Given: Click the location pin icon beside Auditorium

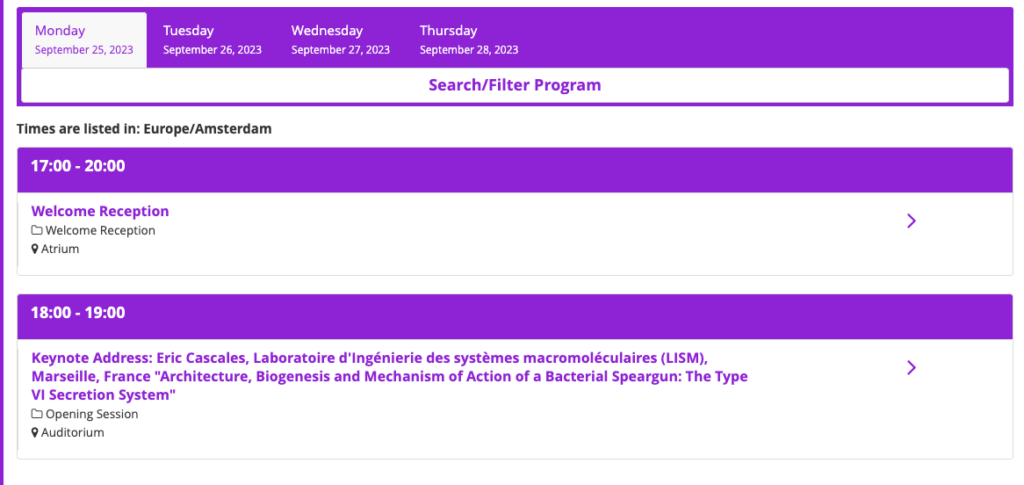Looking at the screenshot, I should 35,433.
